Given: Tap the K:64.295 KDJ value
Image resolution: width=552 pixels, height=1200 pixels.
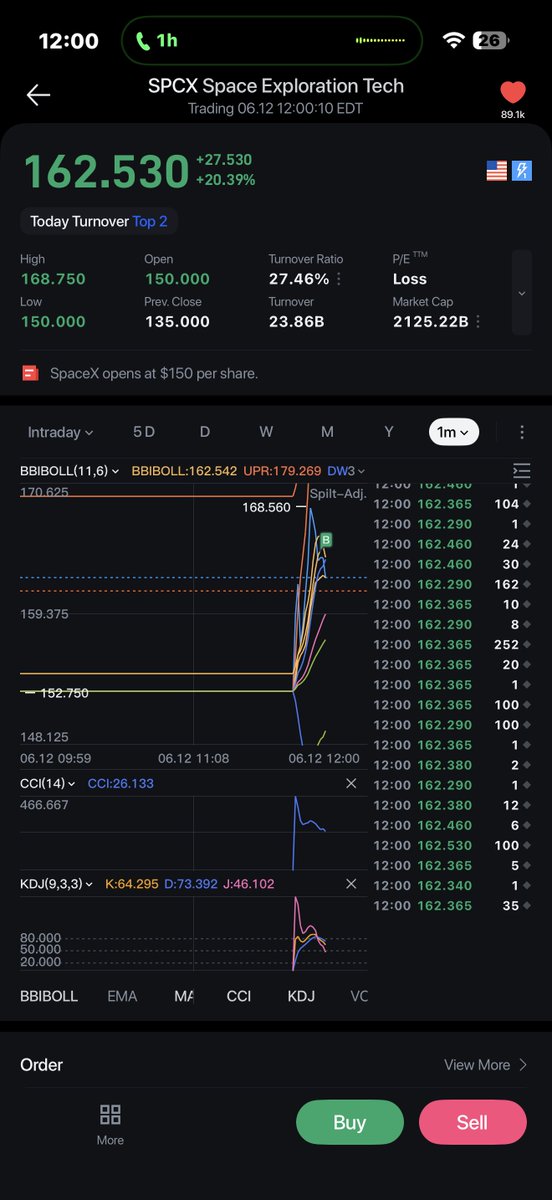Looking at the screenshot, I should [x=132, y=884].
